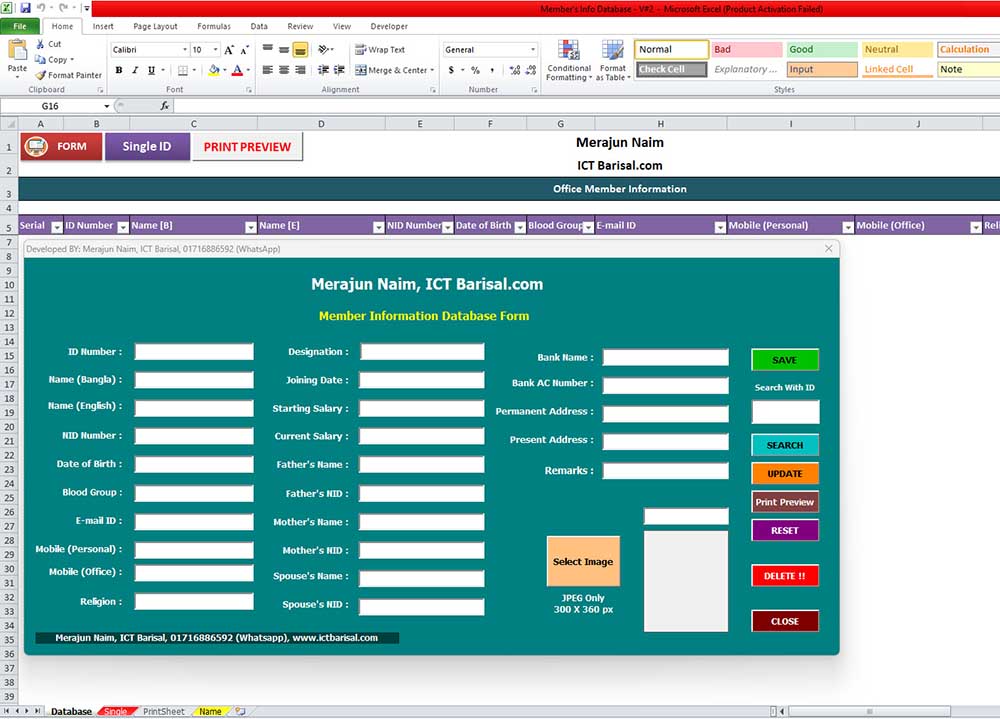Image resolution: width=1000 pixels, height=719 pixels.
Task: Click the Cut scissors icon
Action: (40, 44)
